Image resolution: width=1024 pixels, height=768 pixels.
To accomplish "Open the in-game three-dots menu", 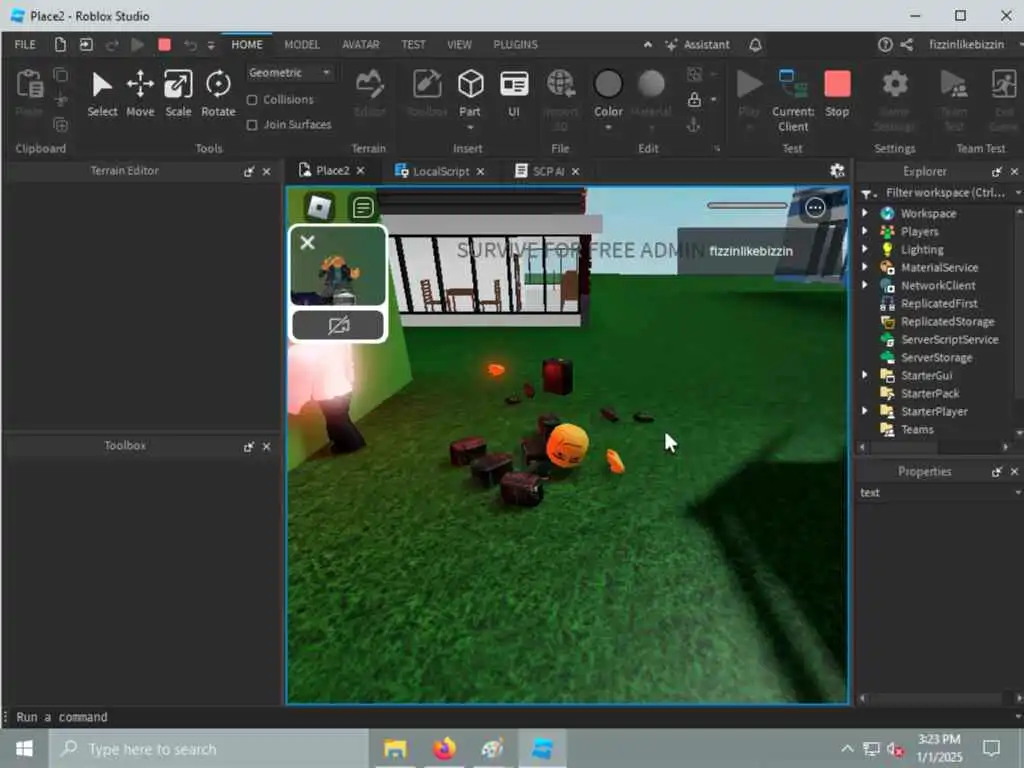I will [815, 208].
